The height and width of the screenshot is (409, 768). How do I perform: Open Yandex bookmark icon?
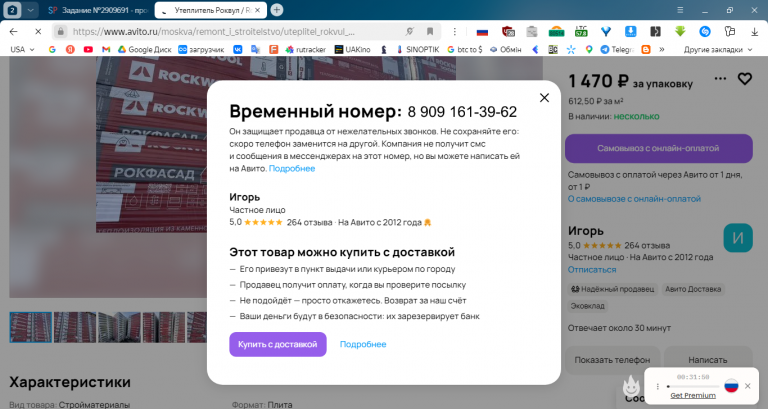pyautogui.click(x=70, y=49)
